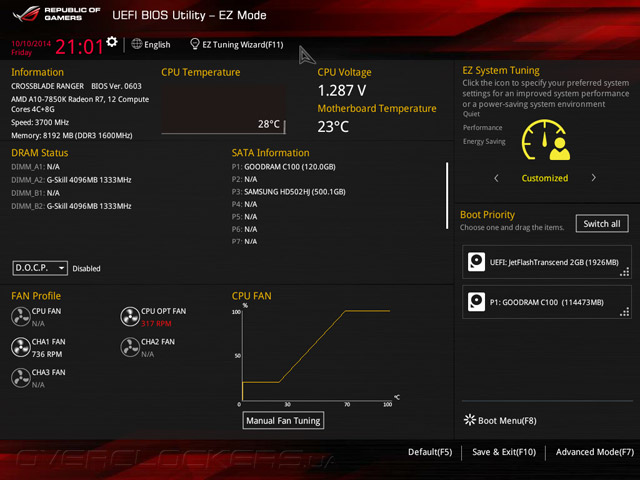Click the DIMM_A1 N/A entry
This screenshot has width=640, height=480.
(36, 167)
